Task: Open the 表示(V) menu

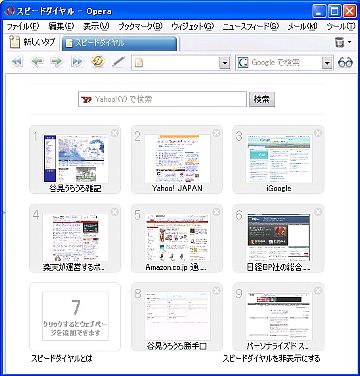Action: pyautogui.click(x=96, y=26)
